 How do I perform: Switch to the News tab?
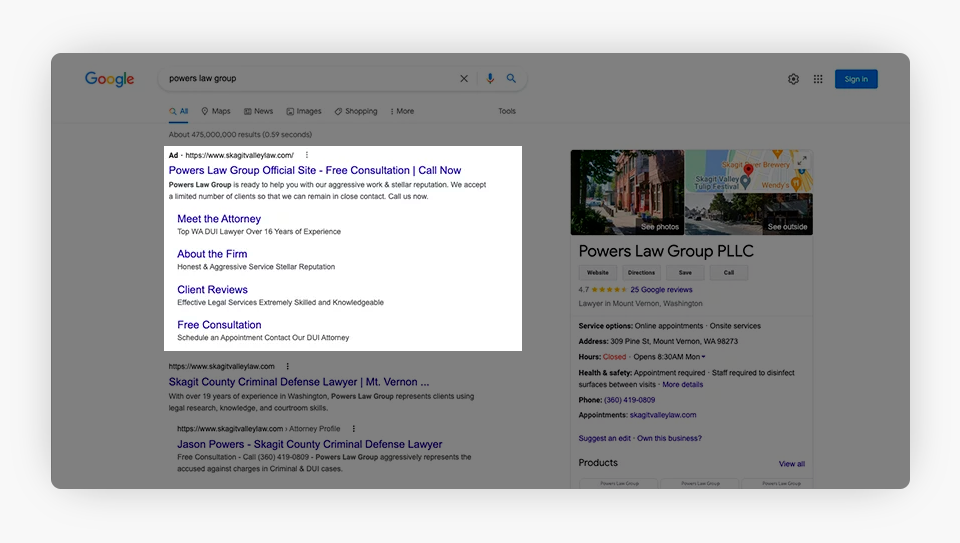click(x=258, y=111)
